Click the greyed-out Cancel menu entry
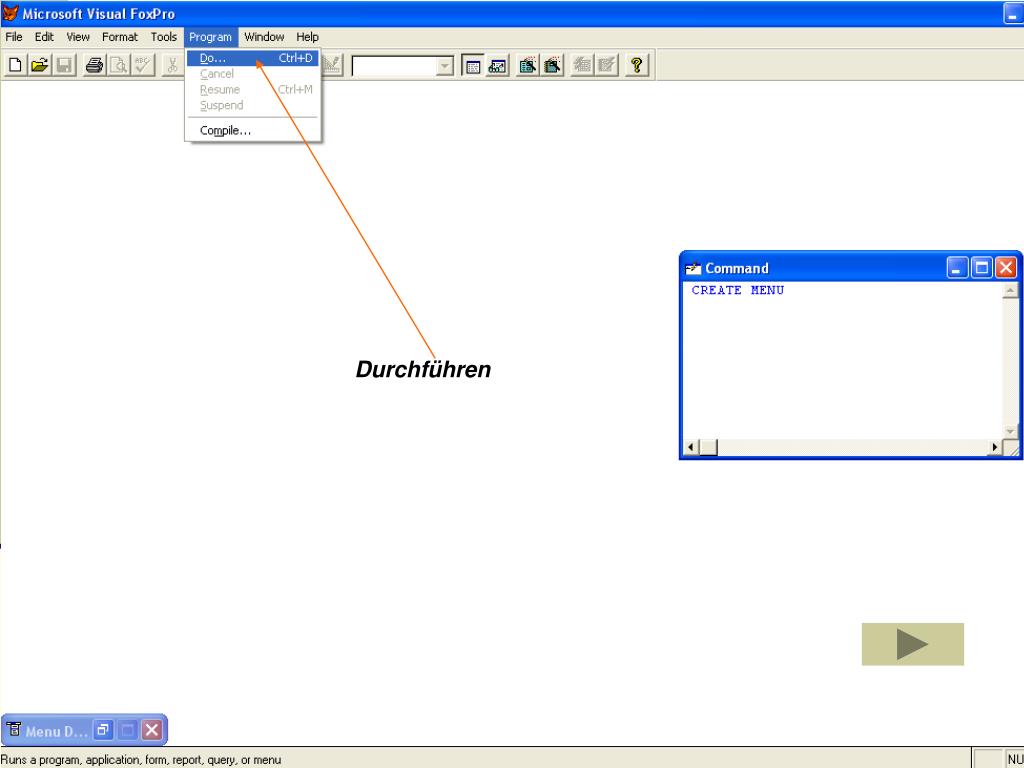 coord(253,74)
